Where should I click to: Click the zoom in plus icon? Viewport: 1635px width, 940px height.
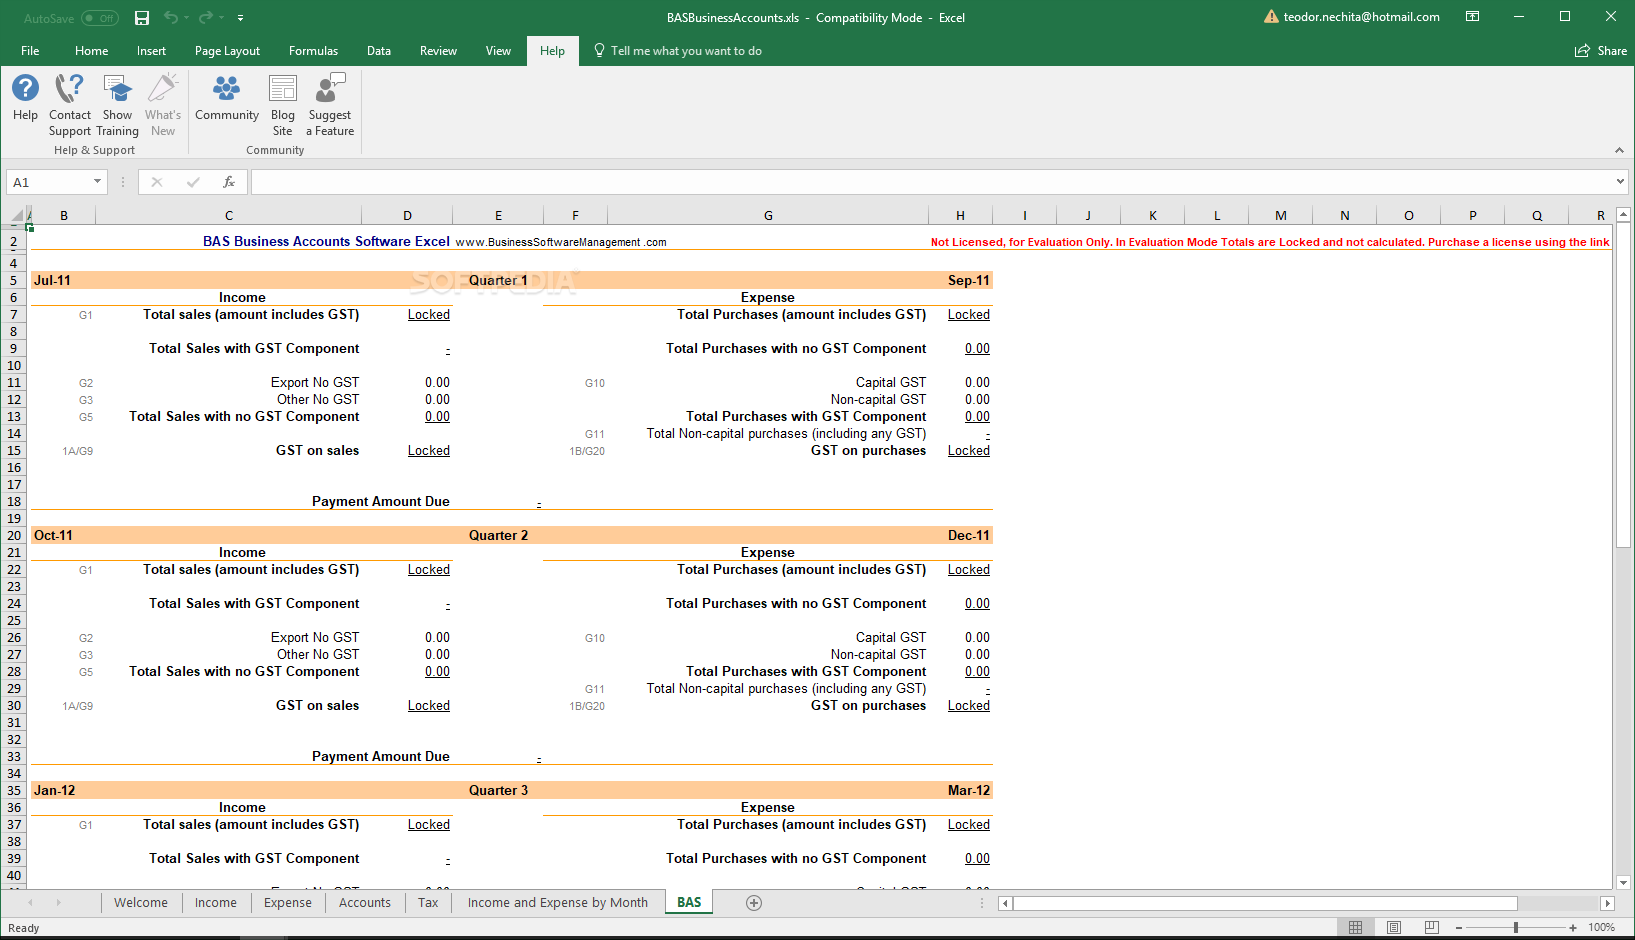pyautogui.click(x=1573, y=928)
